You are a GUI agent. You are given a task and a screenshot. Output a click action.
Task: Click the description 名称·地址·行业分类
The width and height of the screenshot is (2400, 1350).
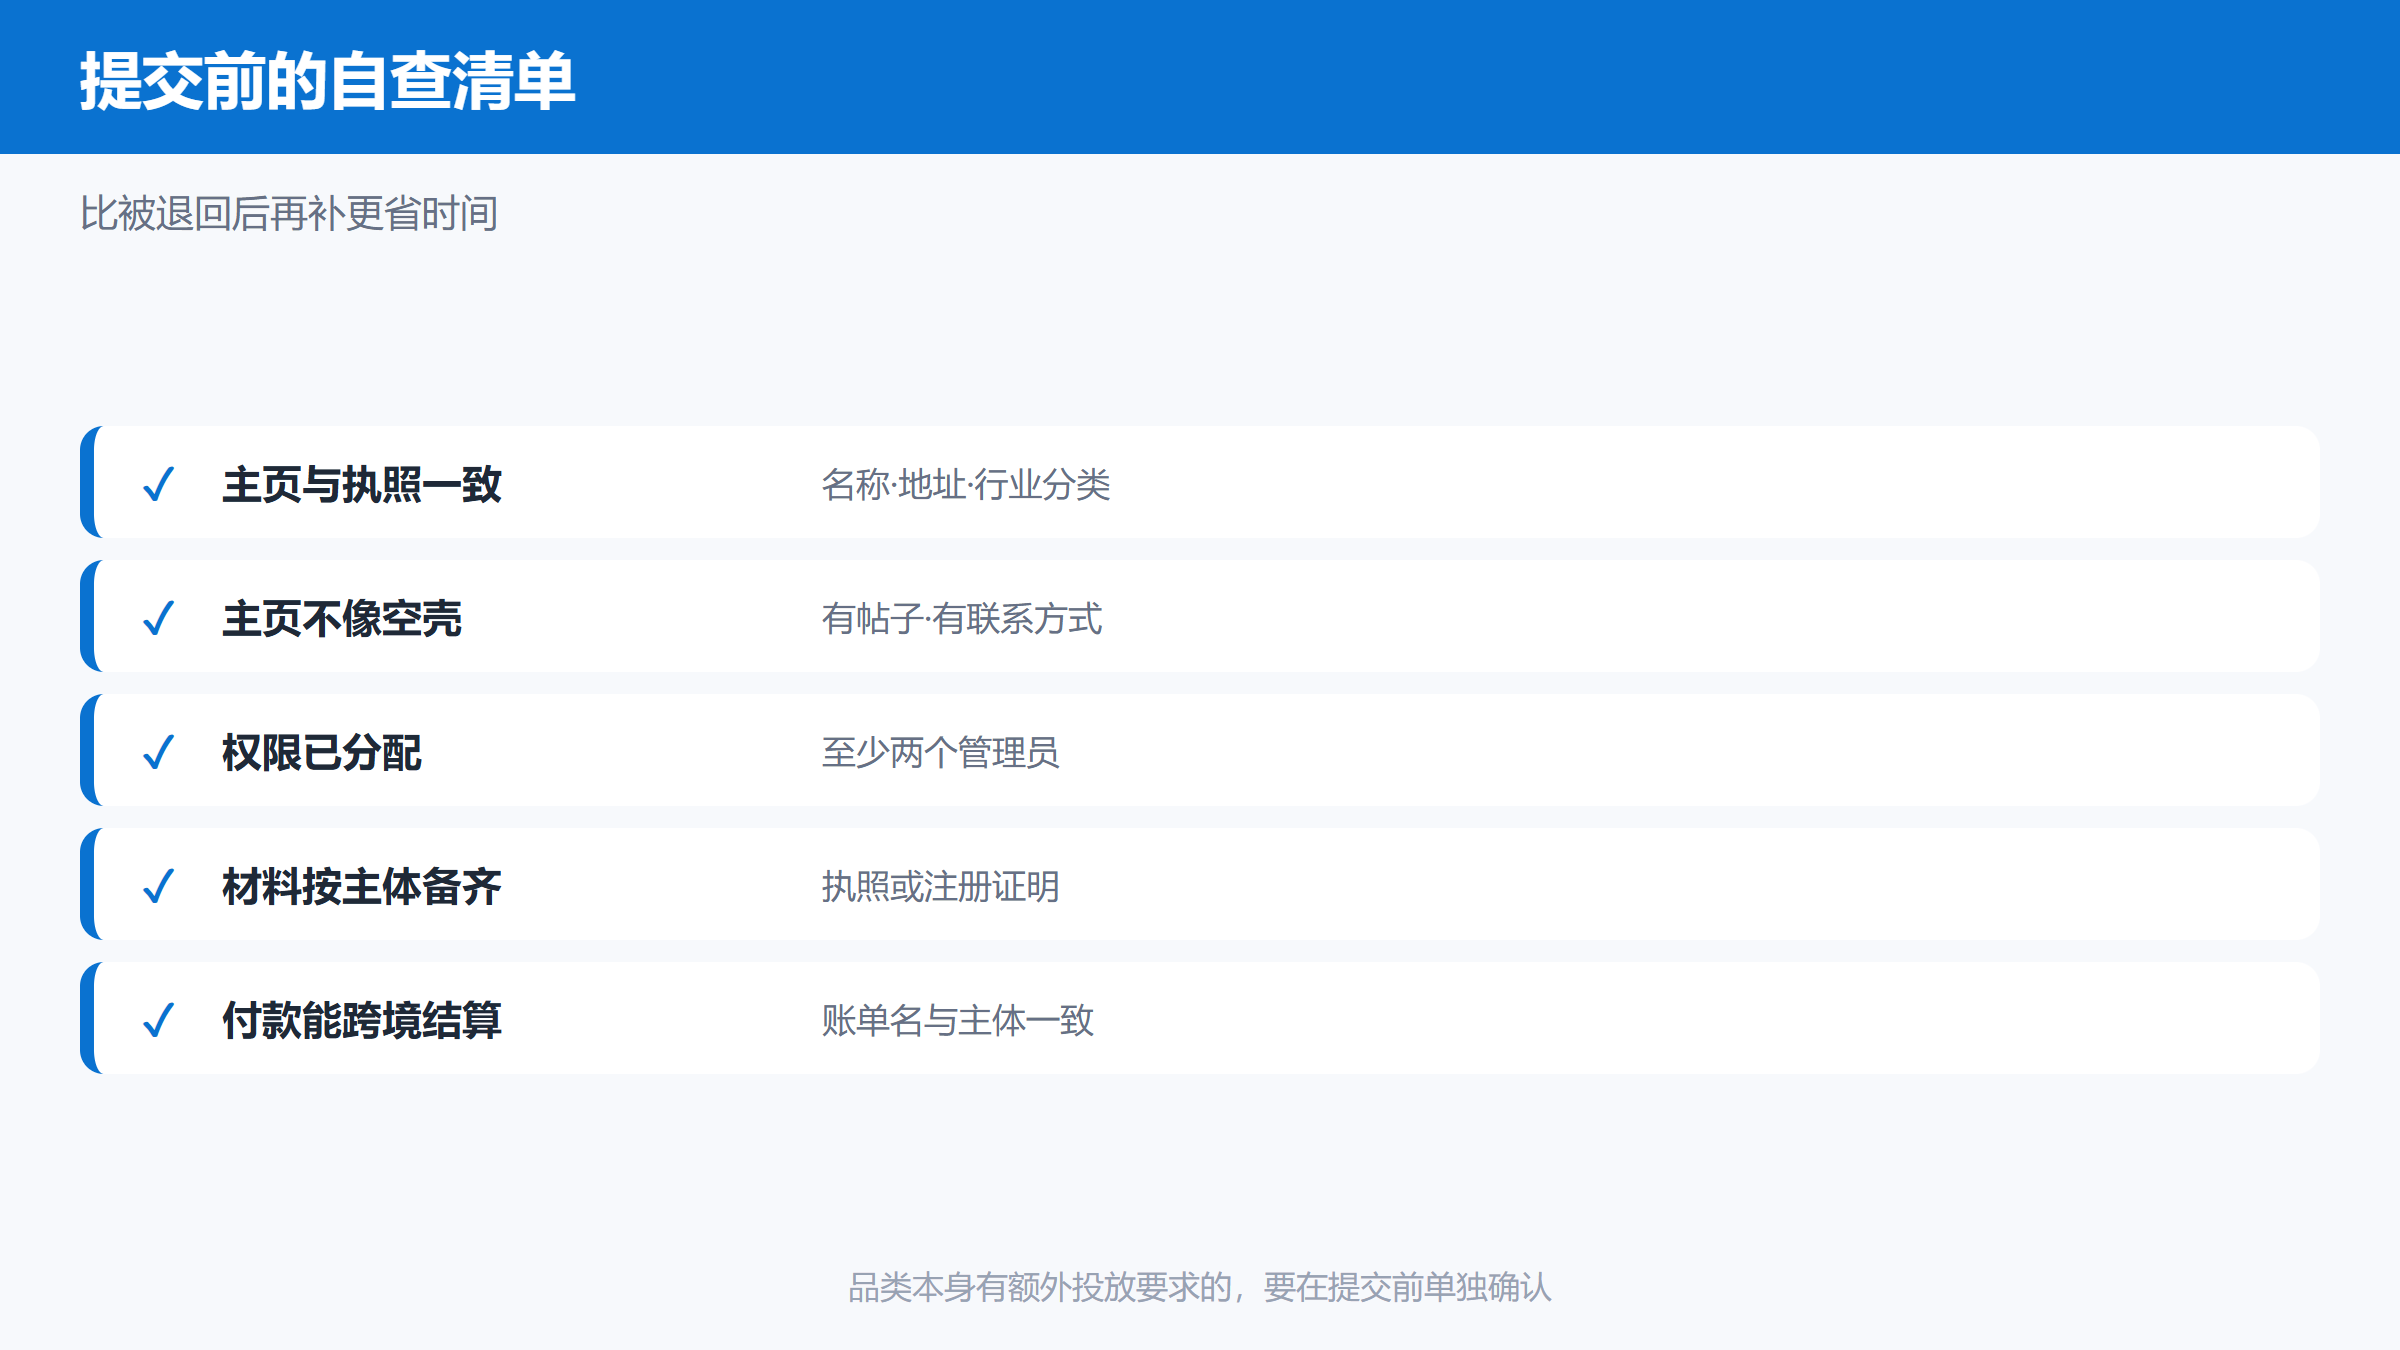(x=966, y=484)
